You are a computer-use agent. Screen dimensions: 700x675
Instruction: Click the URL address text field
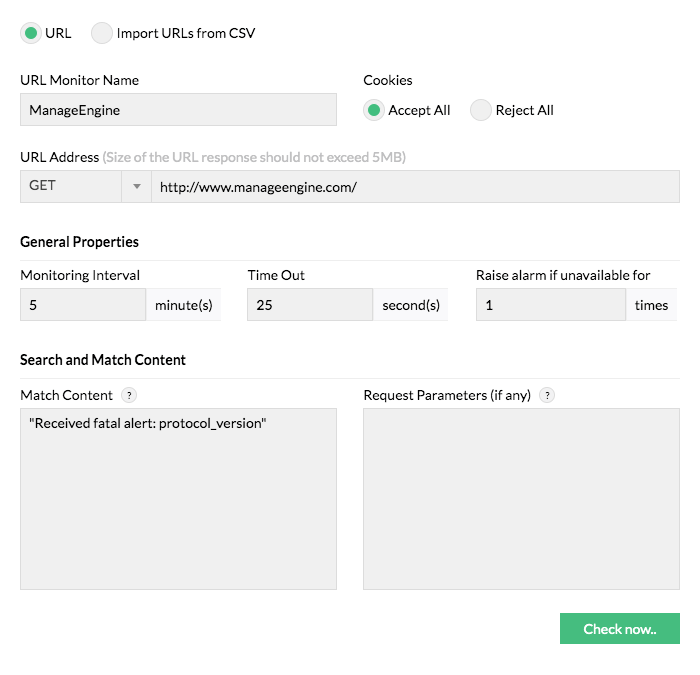(415, 186)
